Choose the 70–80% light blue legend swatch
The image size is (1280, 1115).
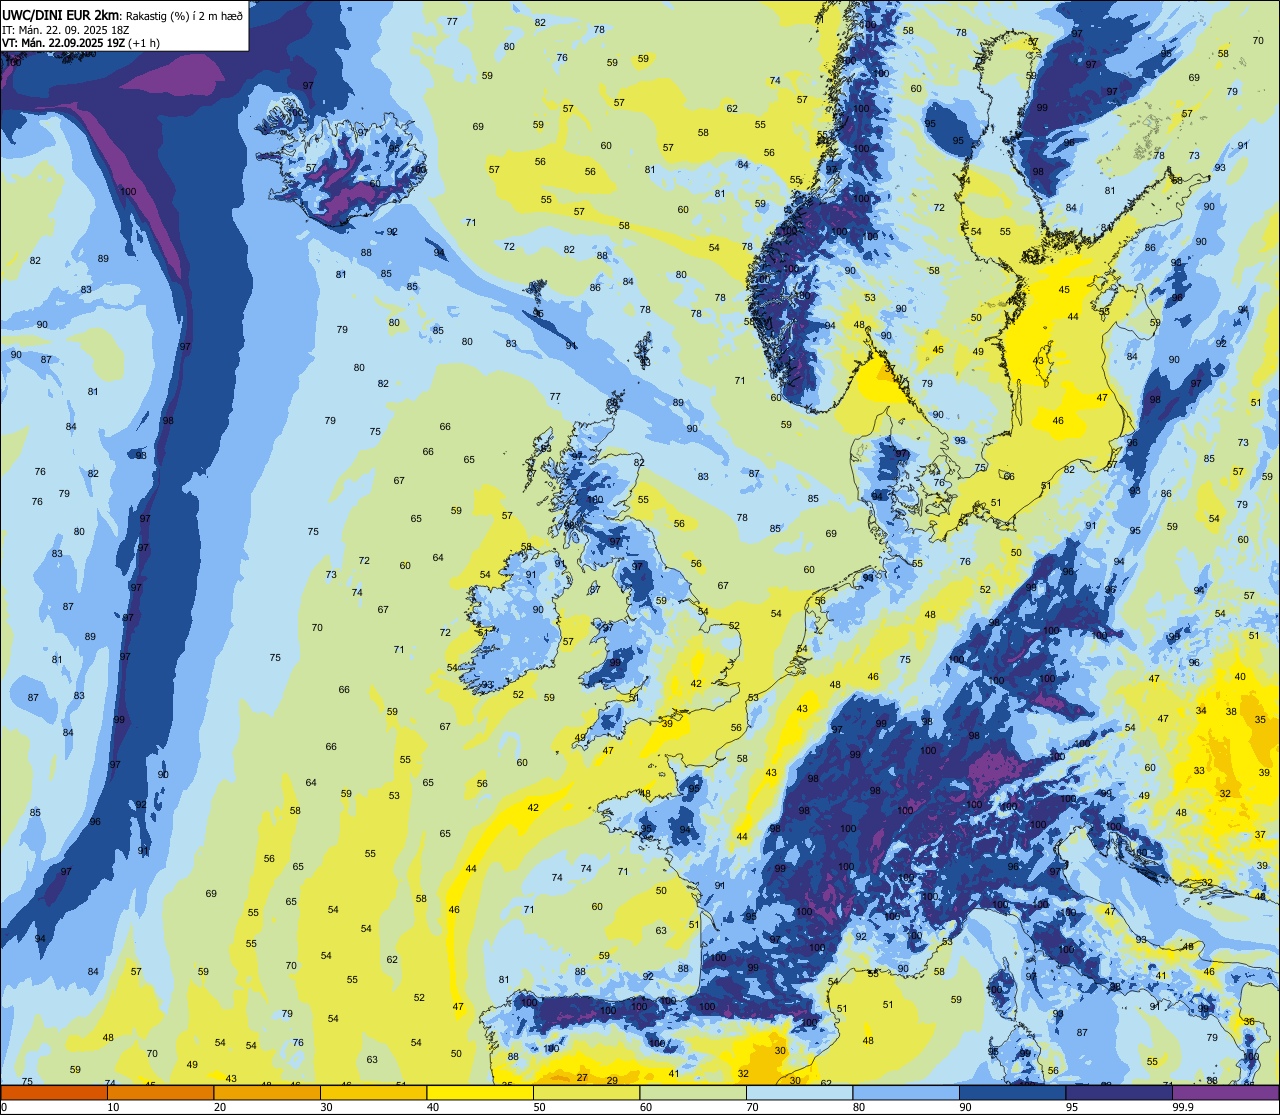click(x=799, y=1092)
